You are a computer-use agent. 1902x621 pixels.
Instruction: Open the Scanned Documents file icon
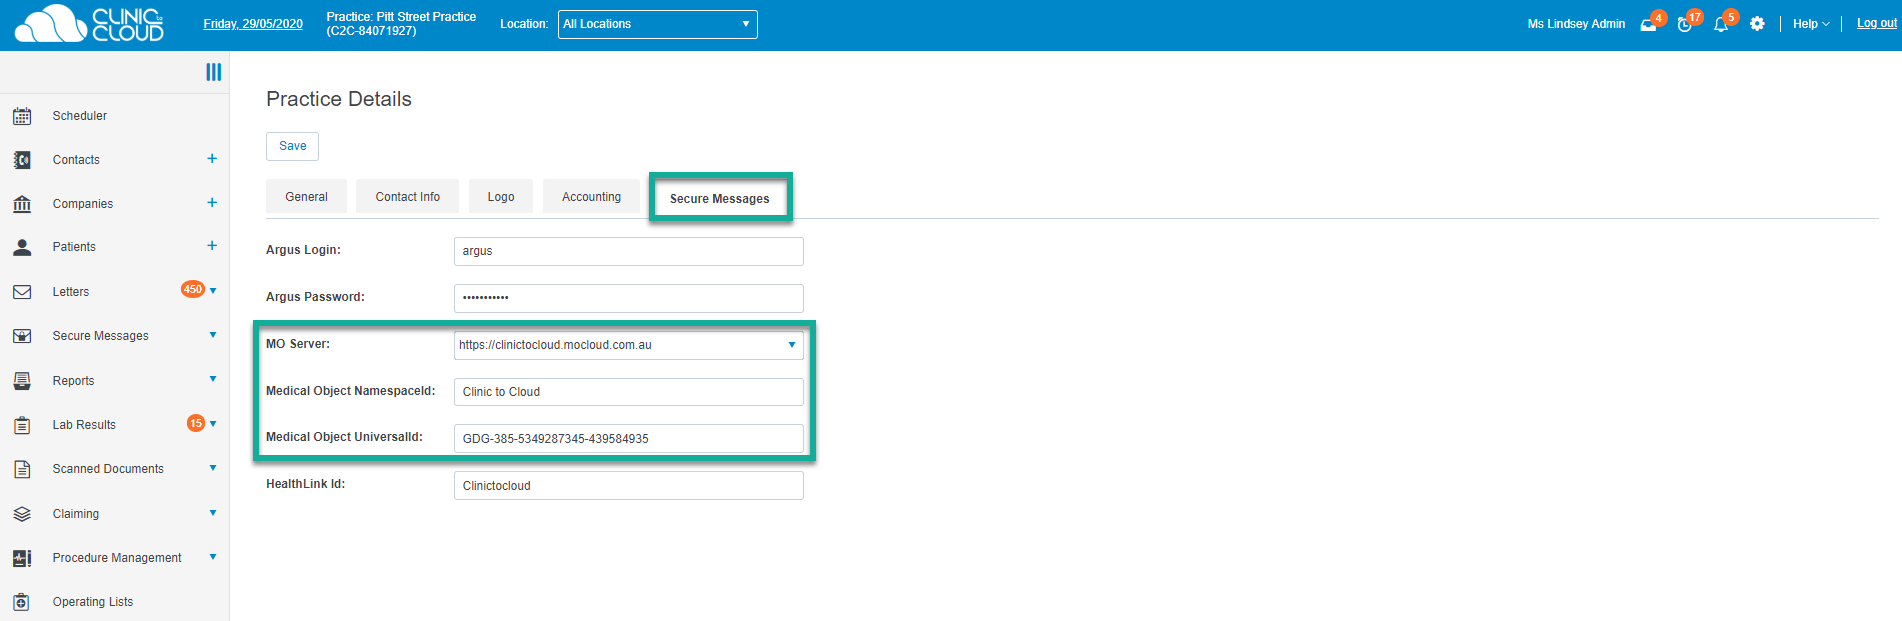[22, 469]
